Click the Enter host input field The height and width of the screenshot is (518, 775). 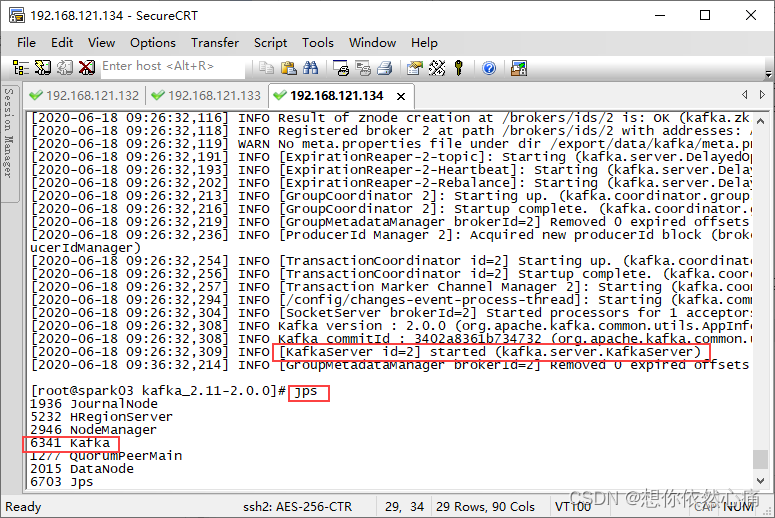click(x=172, y=66)
